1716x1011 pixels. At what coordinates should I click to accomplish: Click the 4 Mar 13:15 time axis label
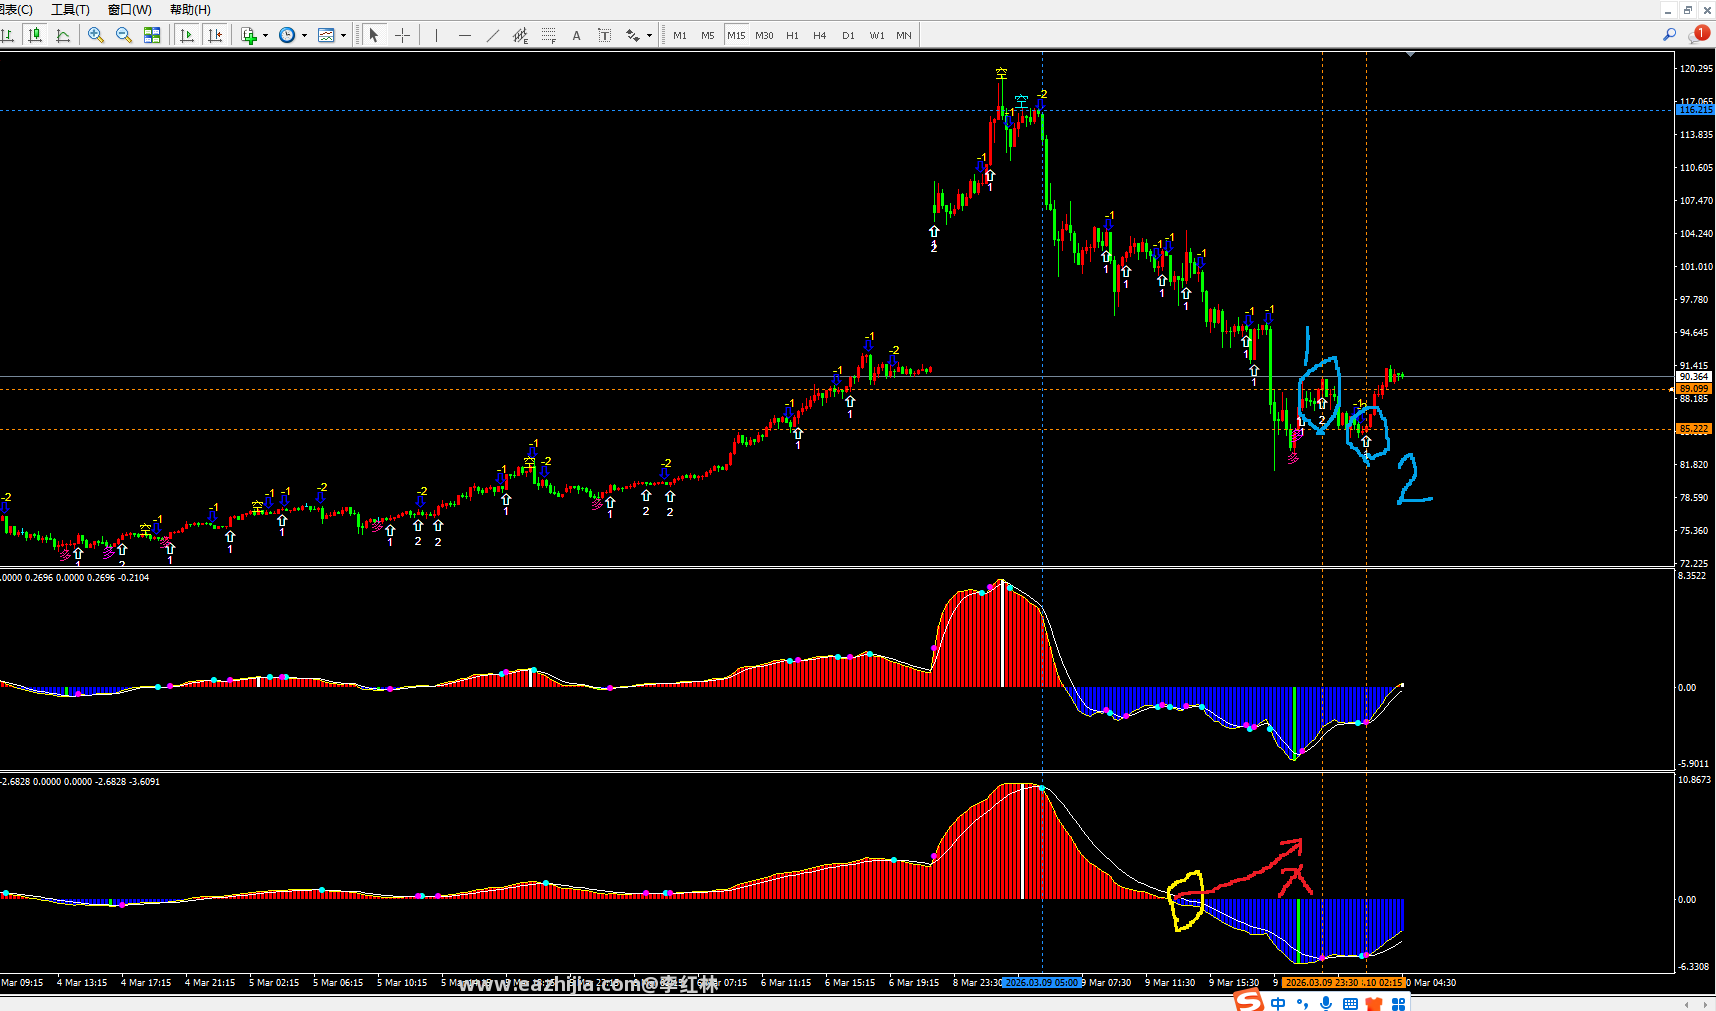click(x=82, y=983)
